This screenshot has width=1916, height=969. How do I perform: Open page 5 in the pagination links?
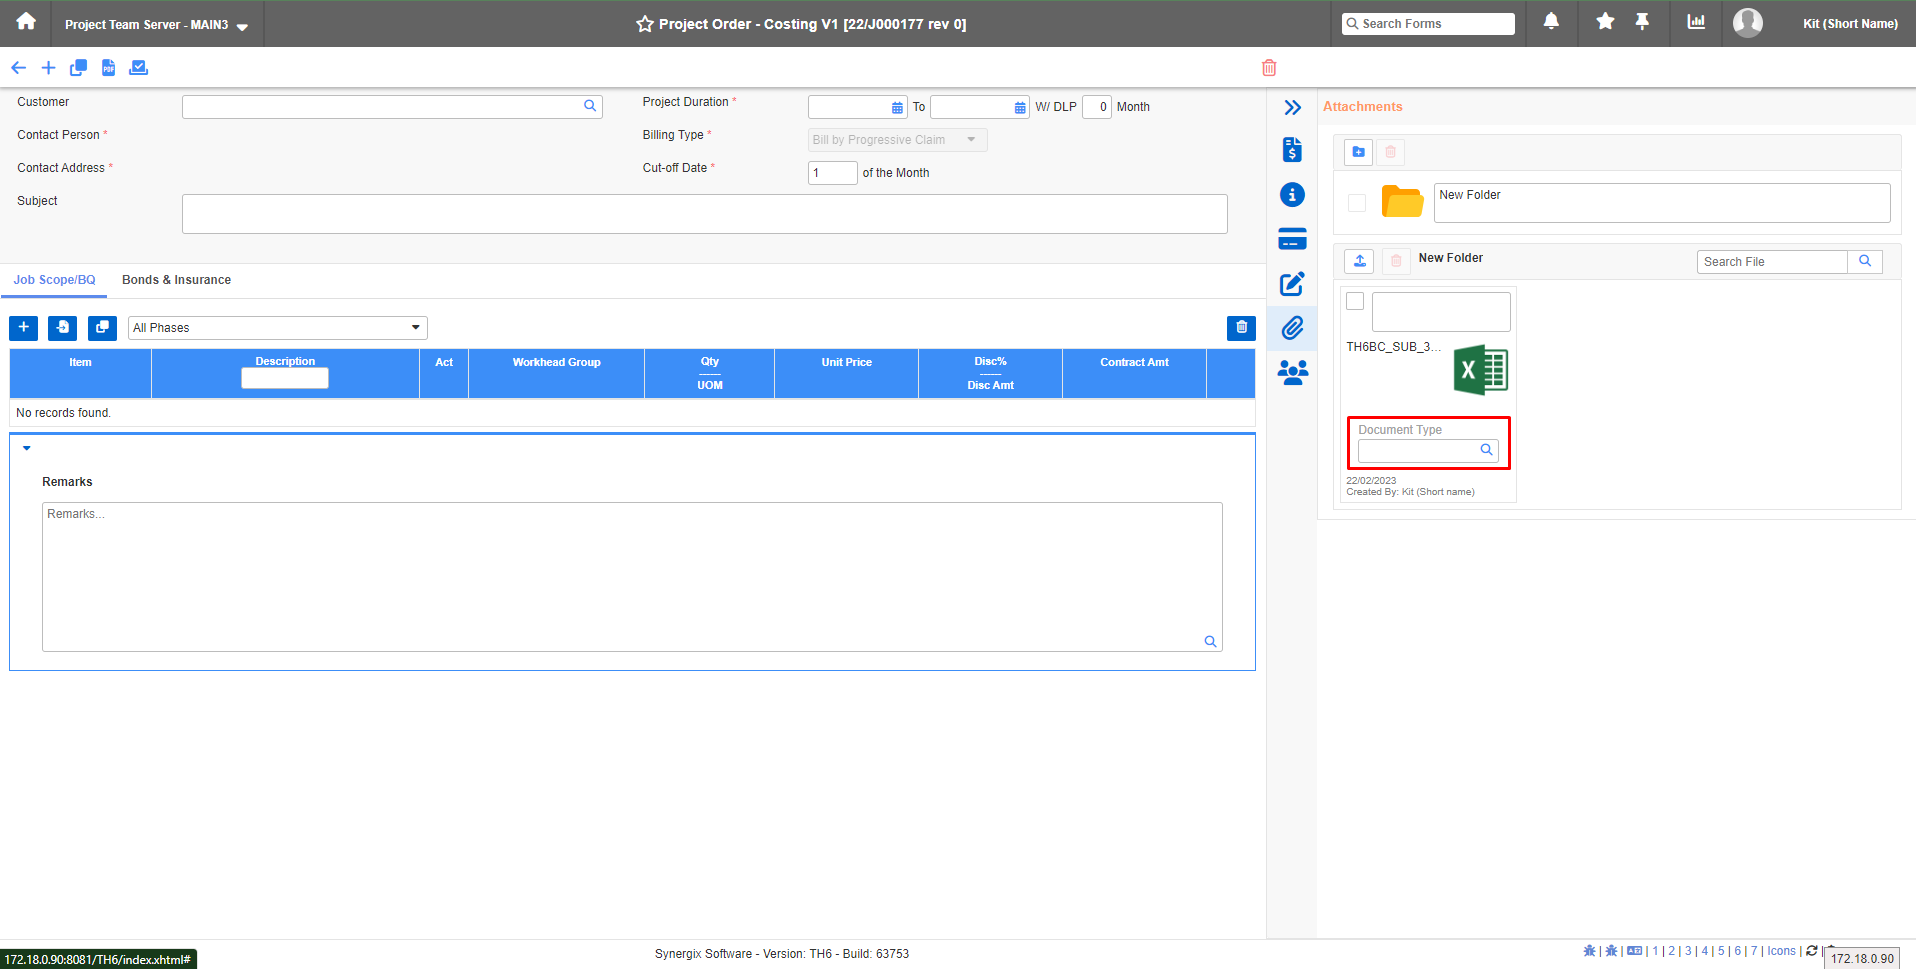click(x=1721, y=950)
